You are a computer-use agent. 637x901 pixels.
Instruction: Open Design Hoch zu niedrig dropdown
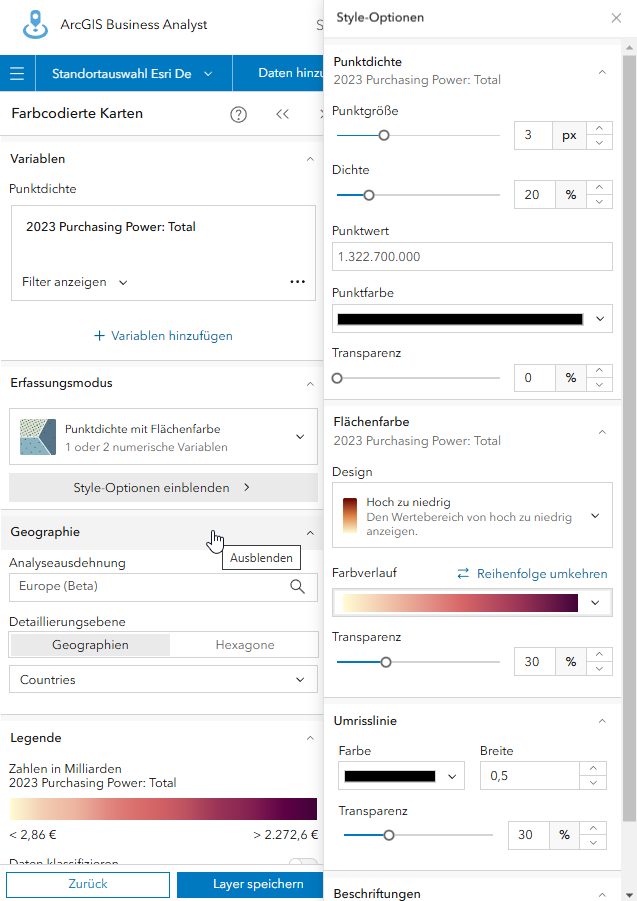tap(472, 515)
